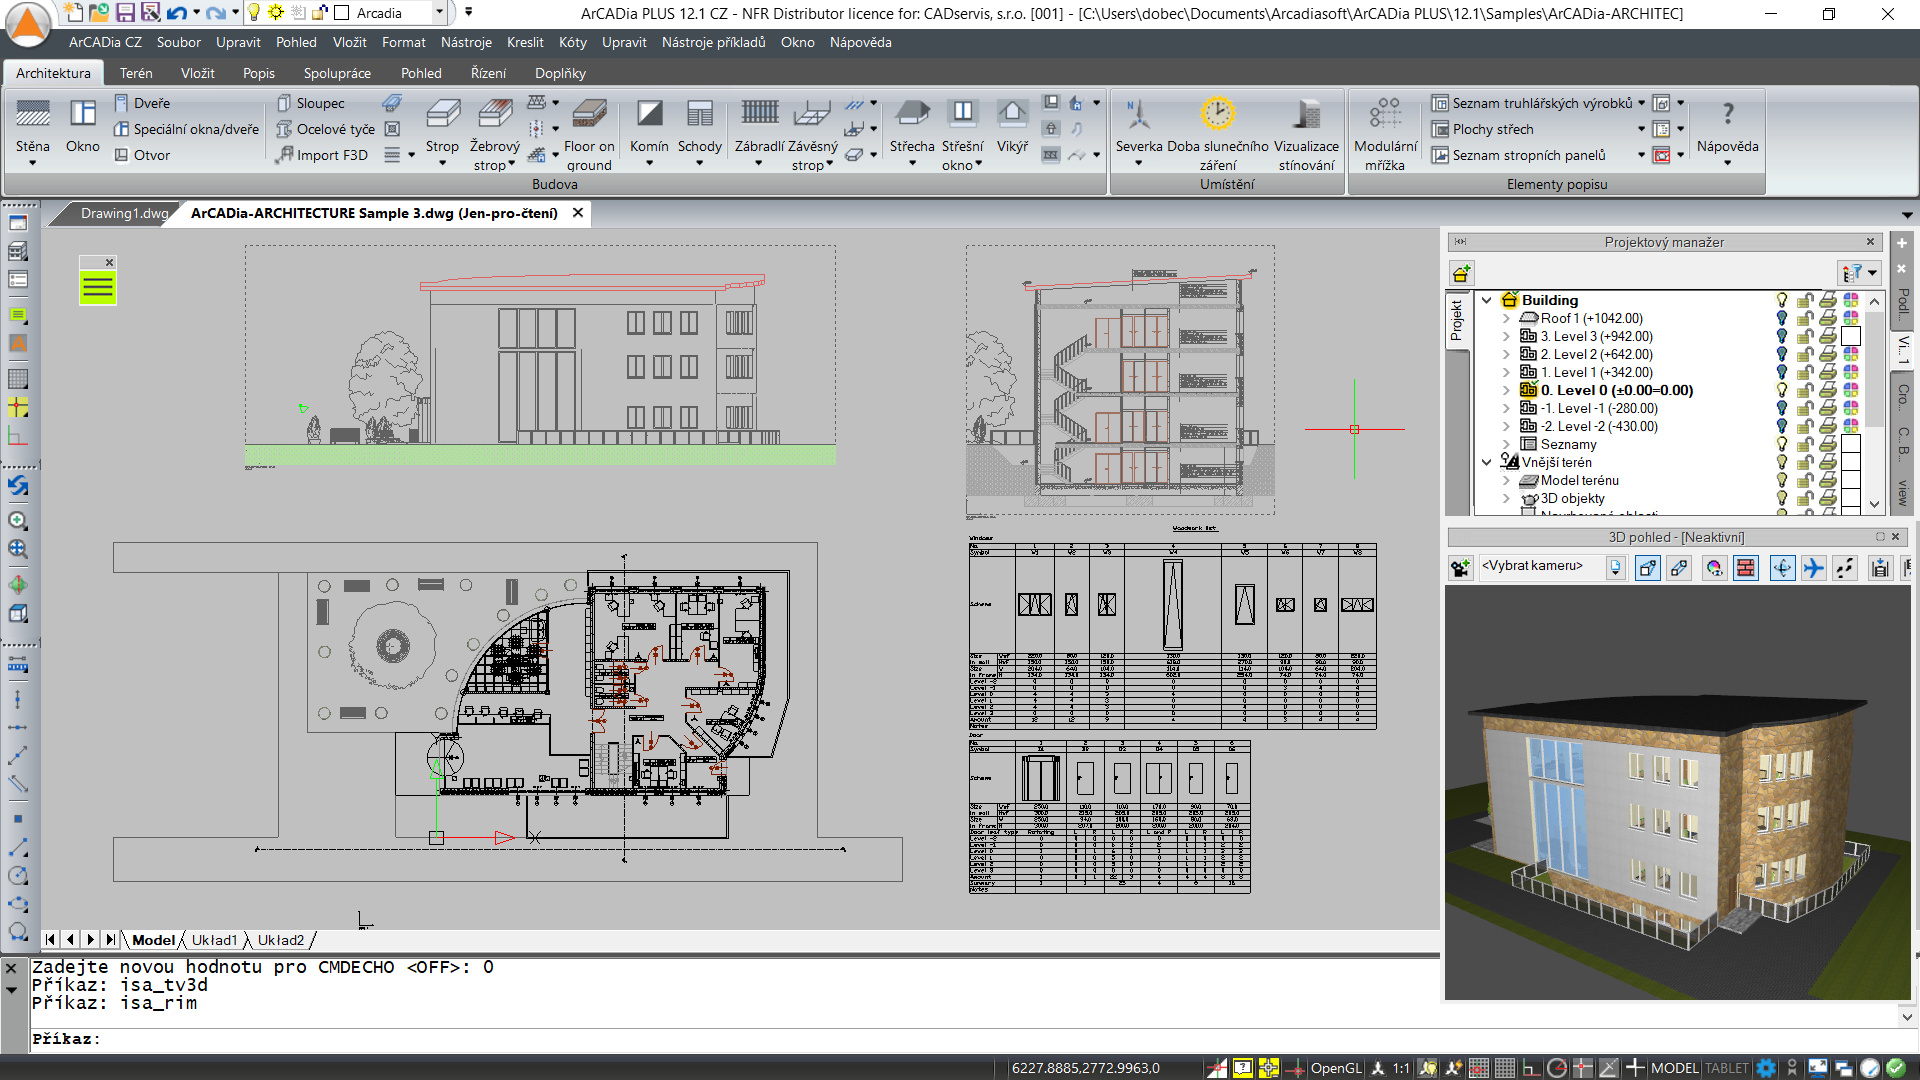Click the green hamburger floating menu icon

coord(98,288)
